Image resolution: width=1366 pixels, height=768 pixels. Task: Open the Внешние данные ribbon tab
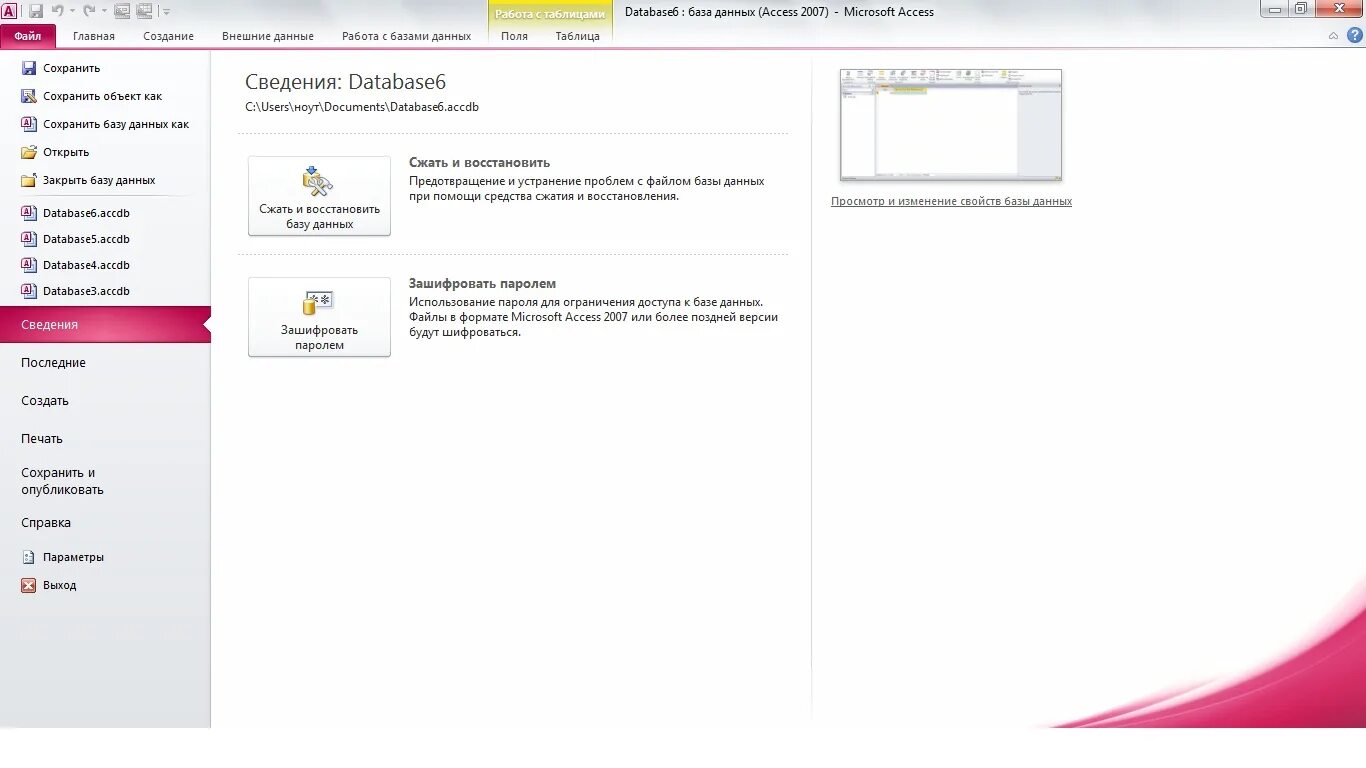(x=268, y=36)
